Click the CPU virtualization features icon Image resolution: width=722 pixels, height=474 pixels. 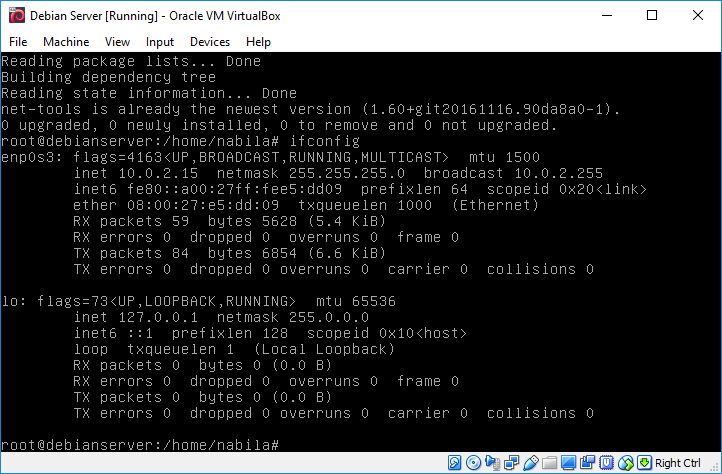[606, 462]
